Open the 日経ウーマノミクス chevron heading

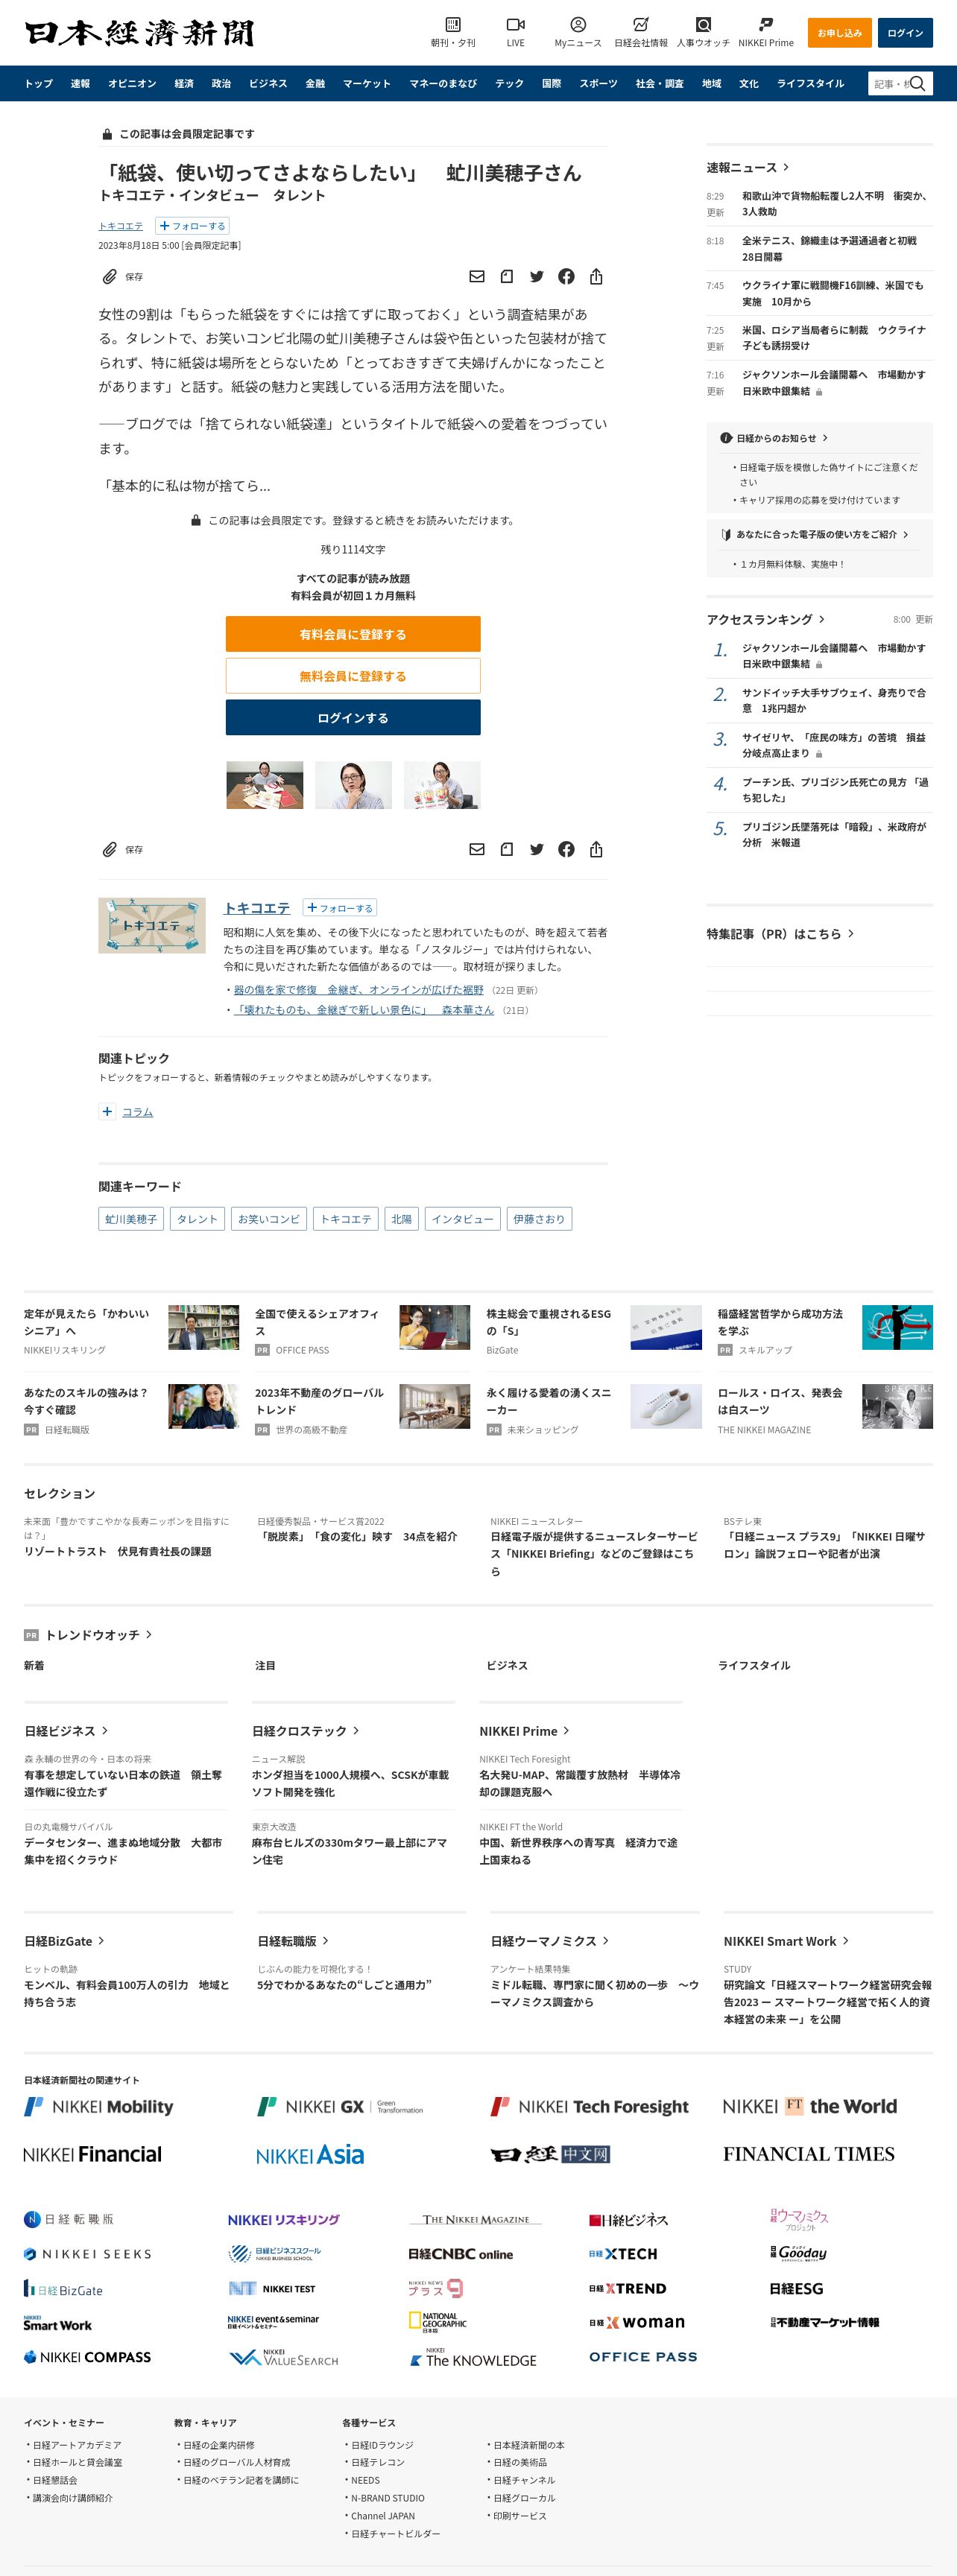tap(550, 1940)
